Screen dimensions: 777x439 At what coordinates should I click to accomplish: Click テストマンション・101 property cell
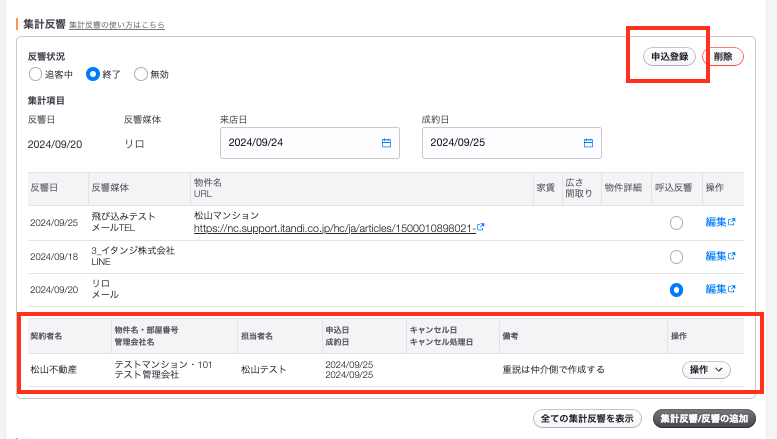[x=164, y=365]
